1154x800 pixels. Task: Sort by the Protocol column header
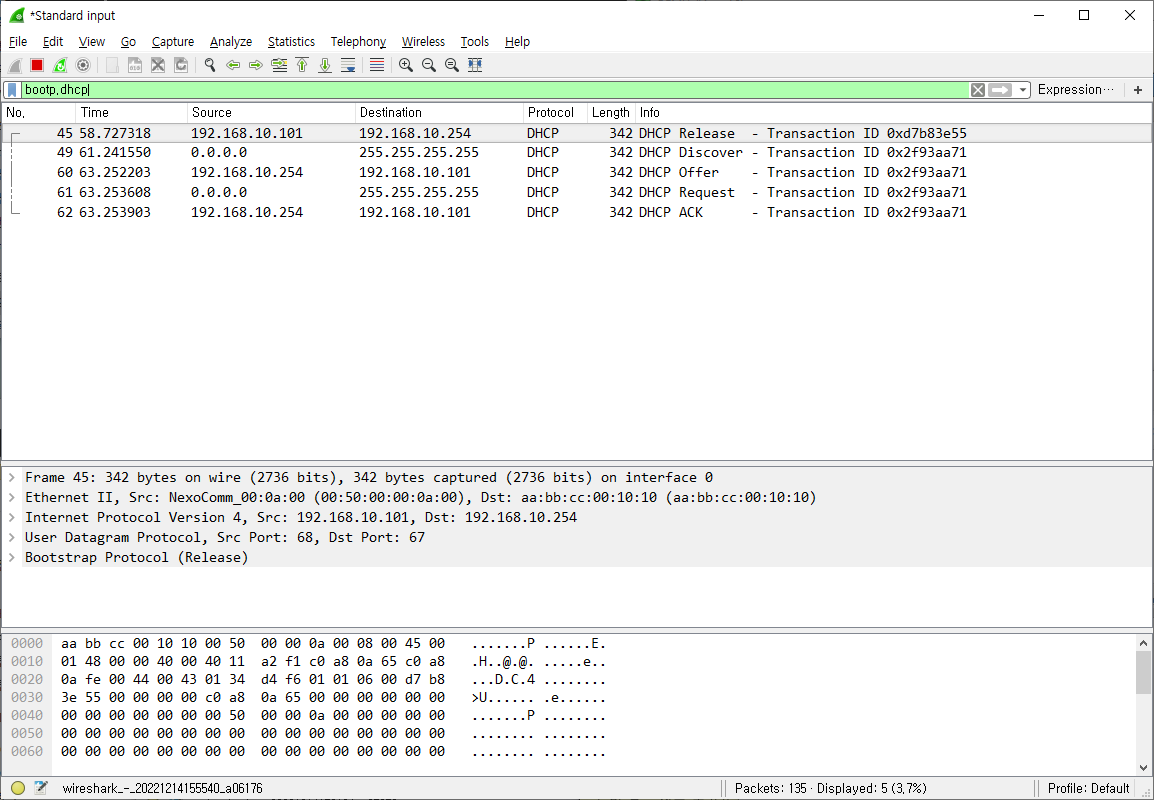click(x=555, y=113)
